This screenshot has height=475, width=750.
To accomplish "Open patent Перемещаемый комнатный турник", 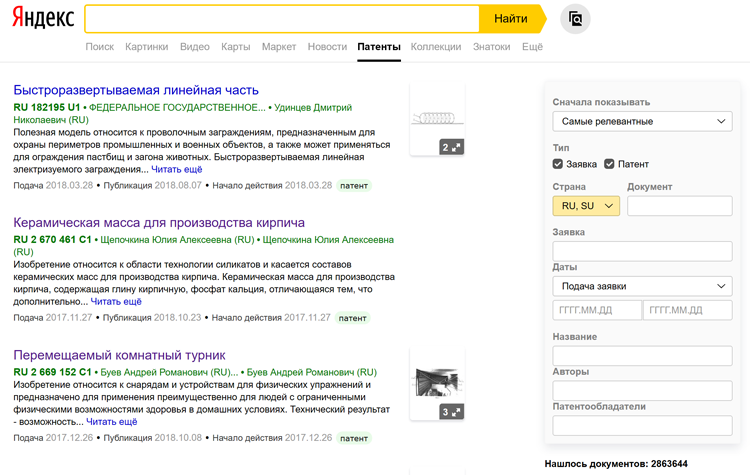I will click(x=119, y=355).
